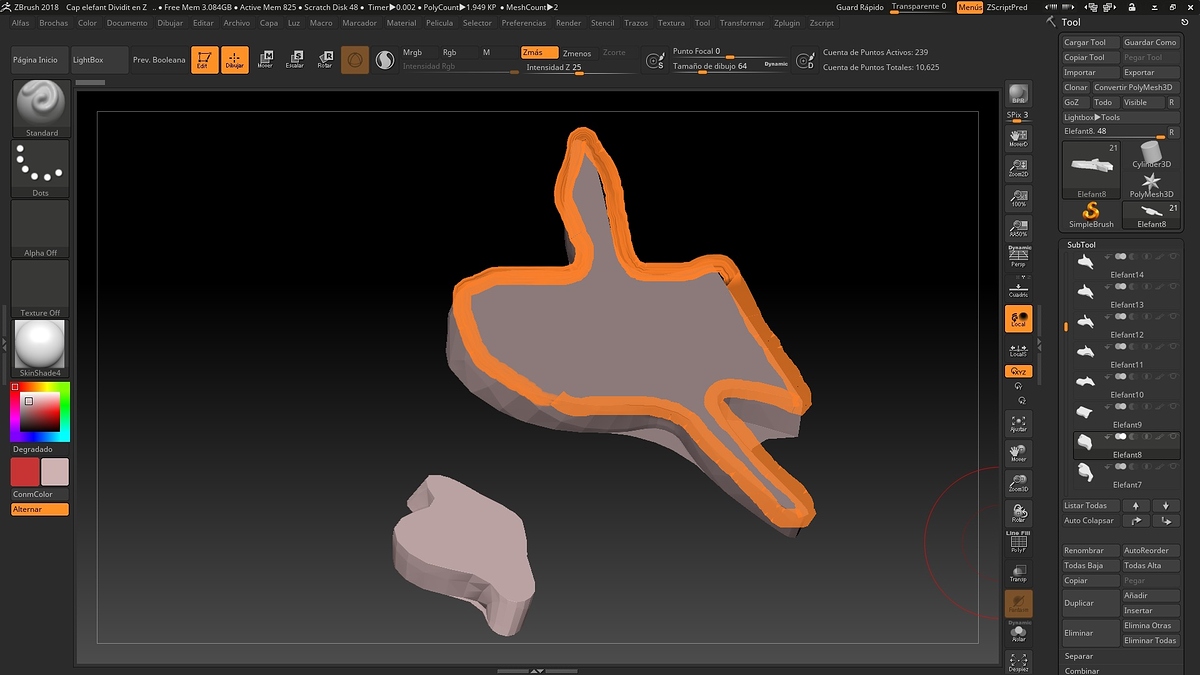Open the Alfas menu
This screenshot has width=1200, height=675.
coord(20,22)
